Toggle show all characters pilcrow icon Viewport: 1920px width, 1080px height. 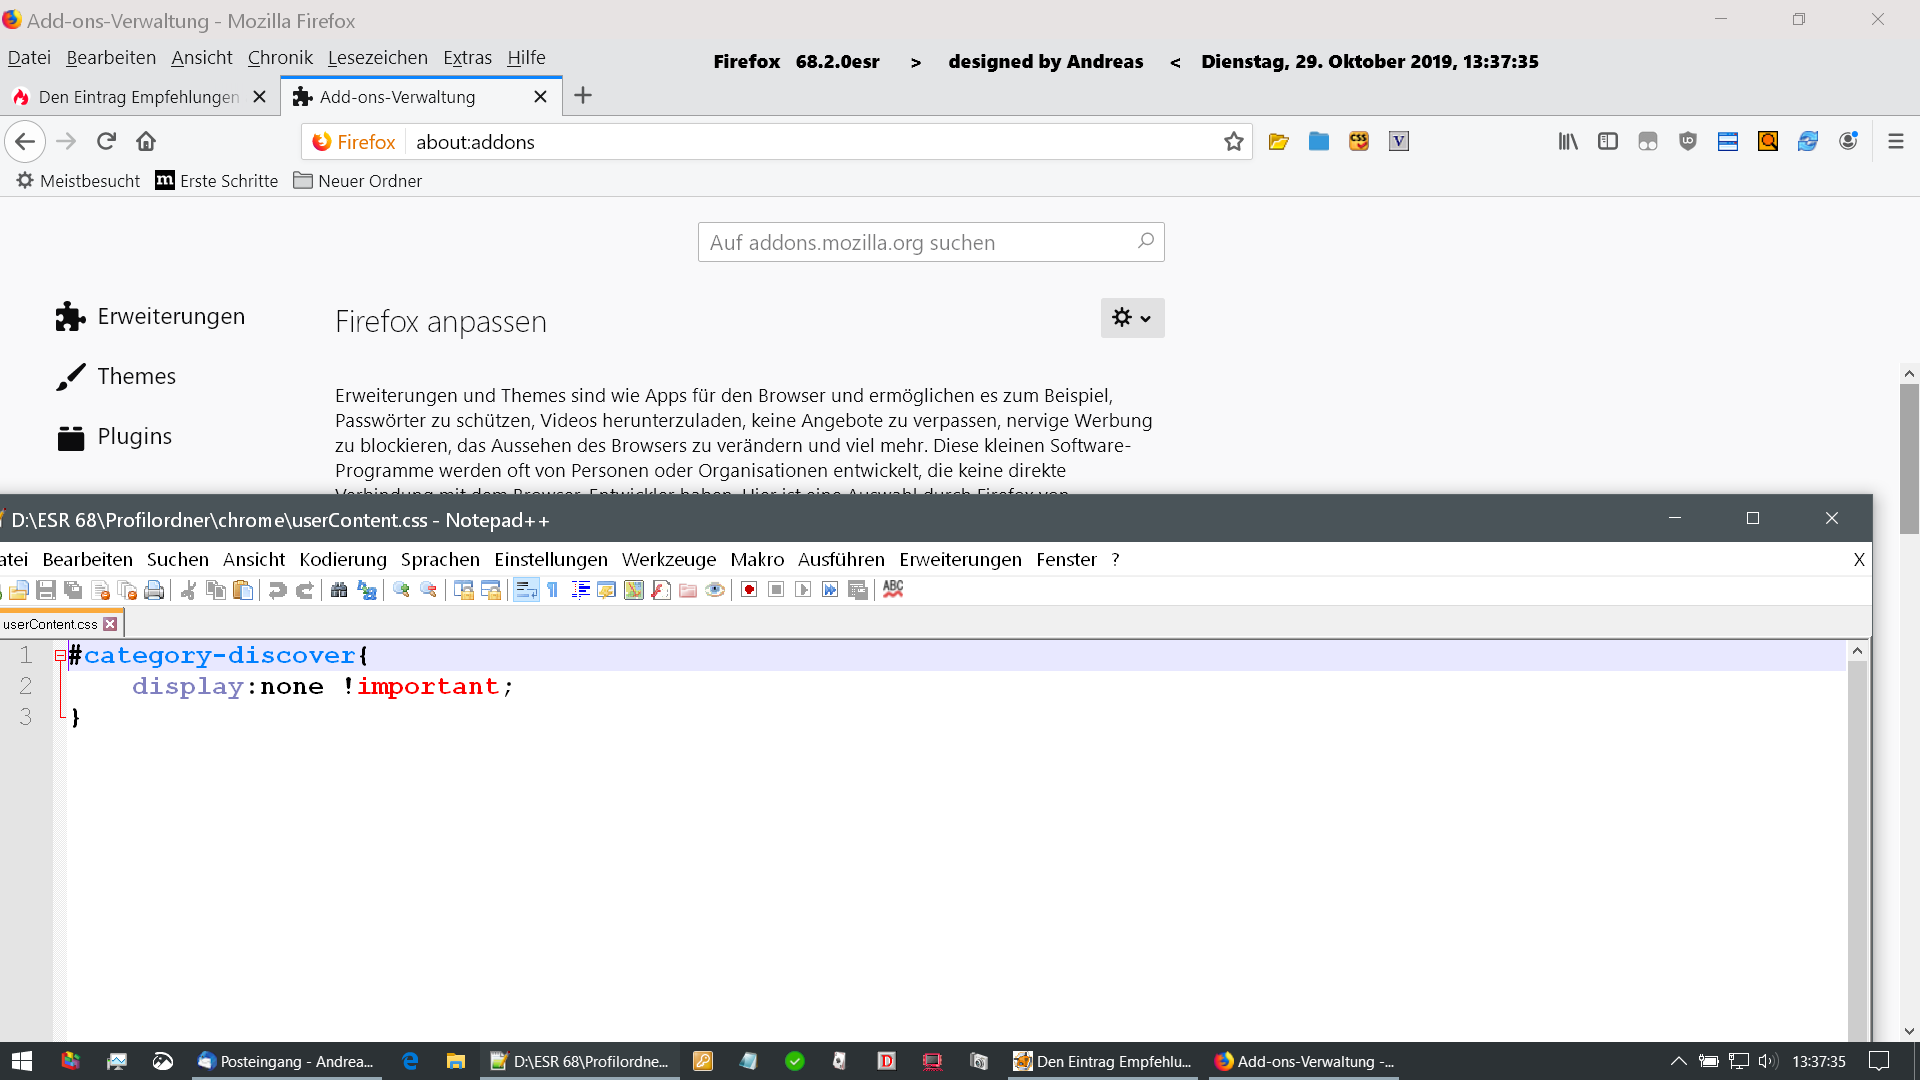pyautogui.click(x=553, y=590)
